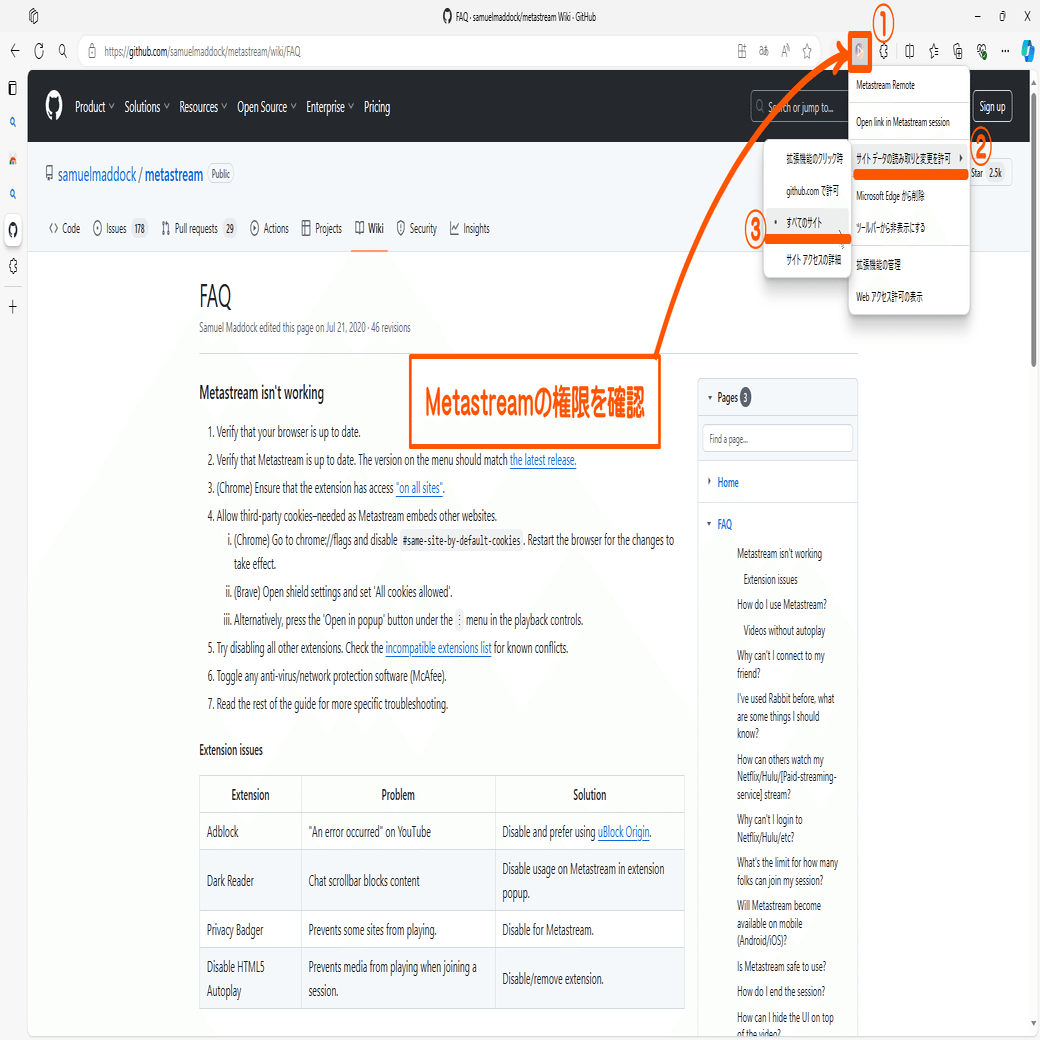
Task: Collapse the Pages section in wiki sidebar
Action: [710, 398]
